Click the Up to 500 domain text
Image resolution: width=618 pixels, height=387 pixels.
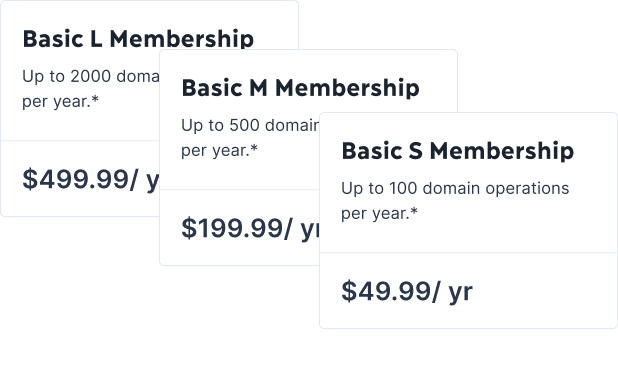[250, 125]
